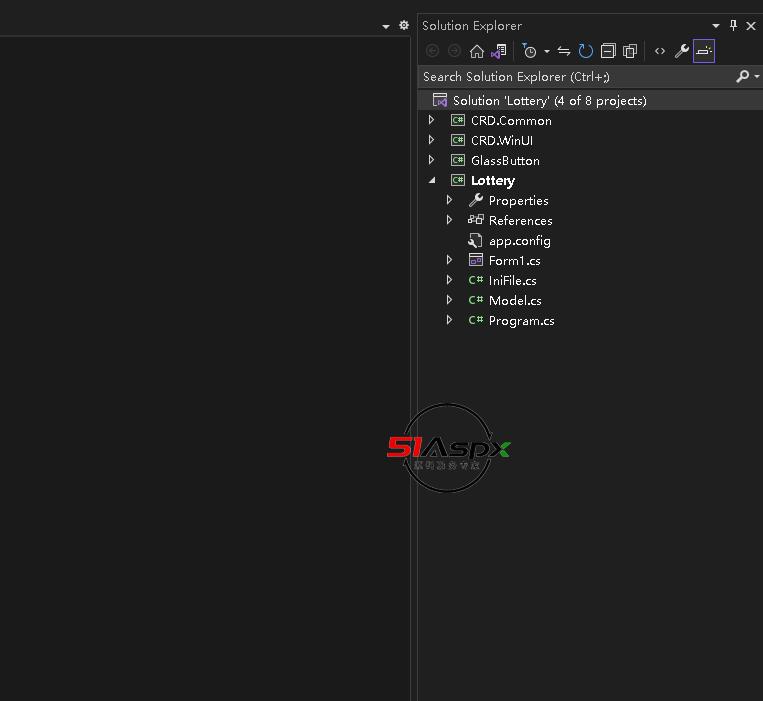763x701 pixels.
Task: Click Sync with Active Document icon
Action: pyautogui.click(x=564, y=51)
